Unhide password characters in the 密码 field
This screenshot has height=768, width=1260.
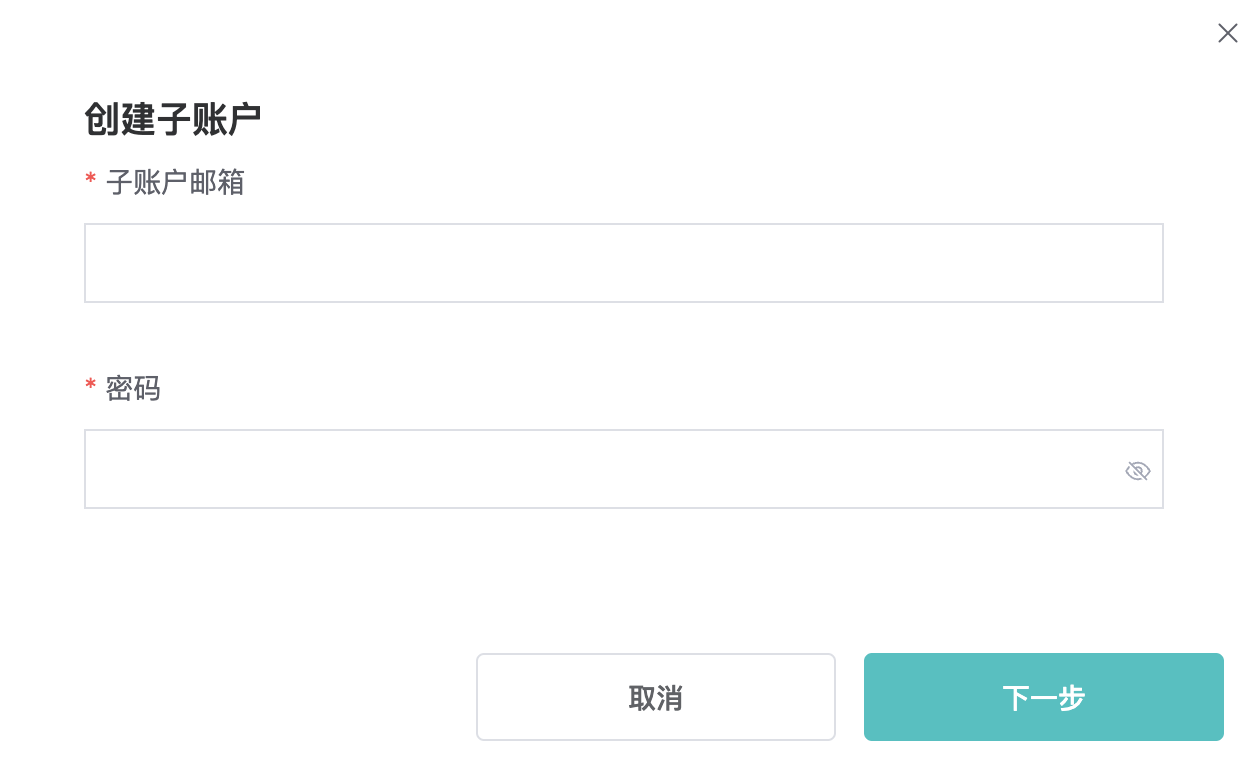pos(1137,471)
